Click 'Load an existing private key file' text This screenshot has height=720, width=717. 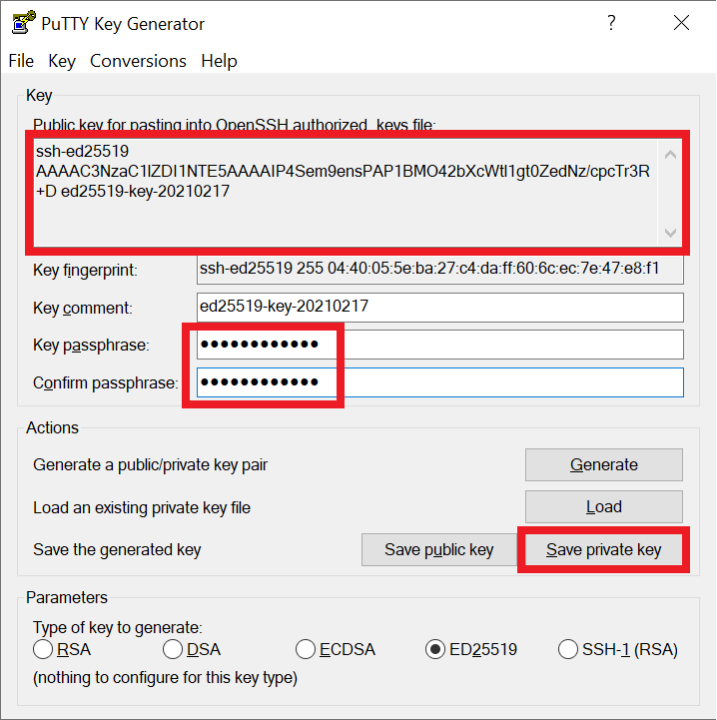coord(141,507)
